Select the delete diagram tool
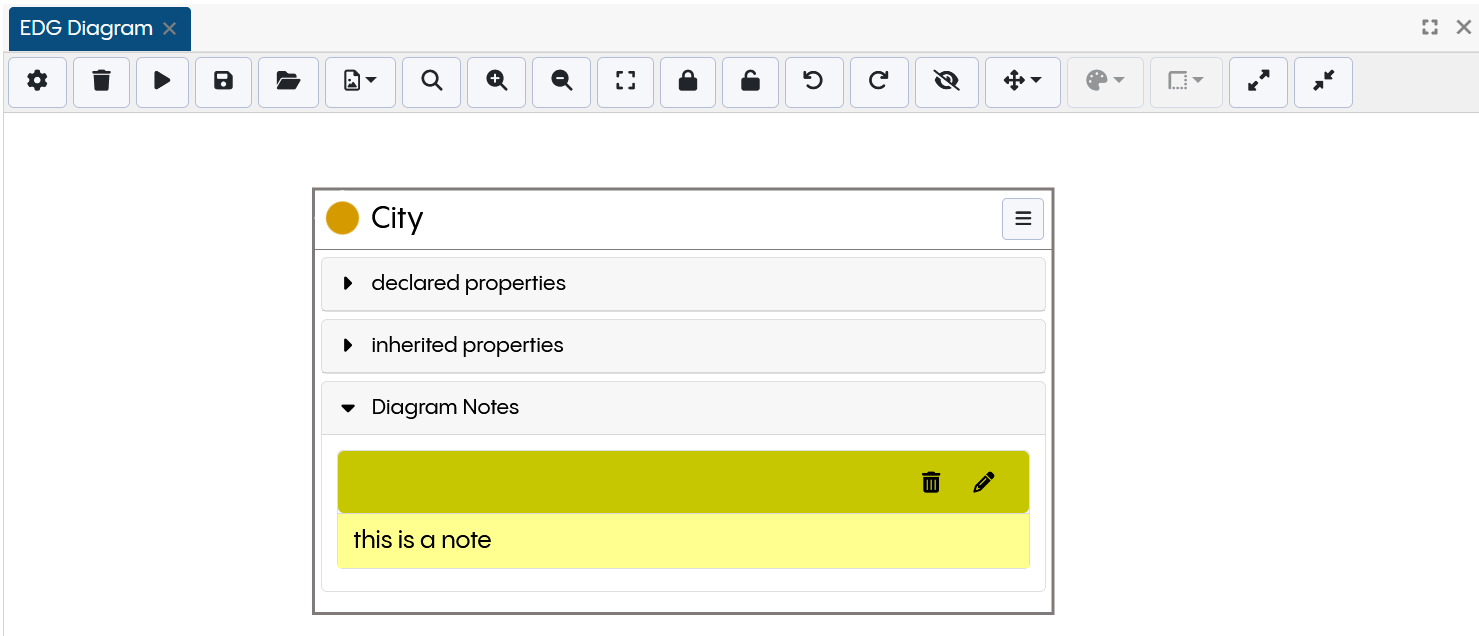The width and height of the screenshot is (1479, 636). (x=101, y=82)
